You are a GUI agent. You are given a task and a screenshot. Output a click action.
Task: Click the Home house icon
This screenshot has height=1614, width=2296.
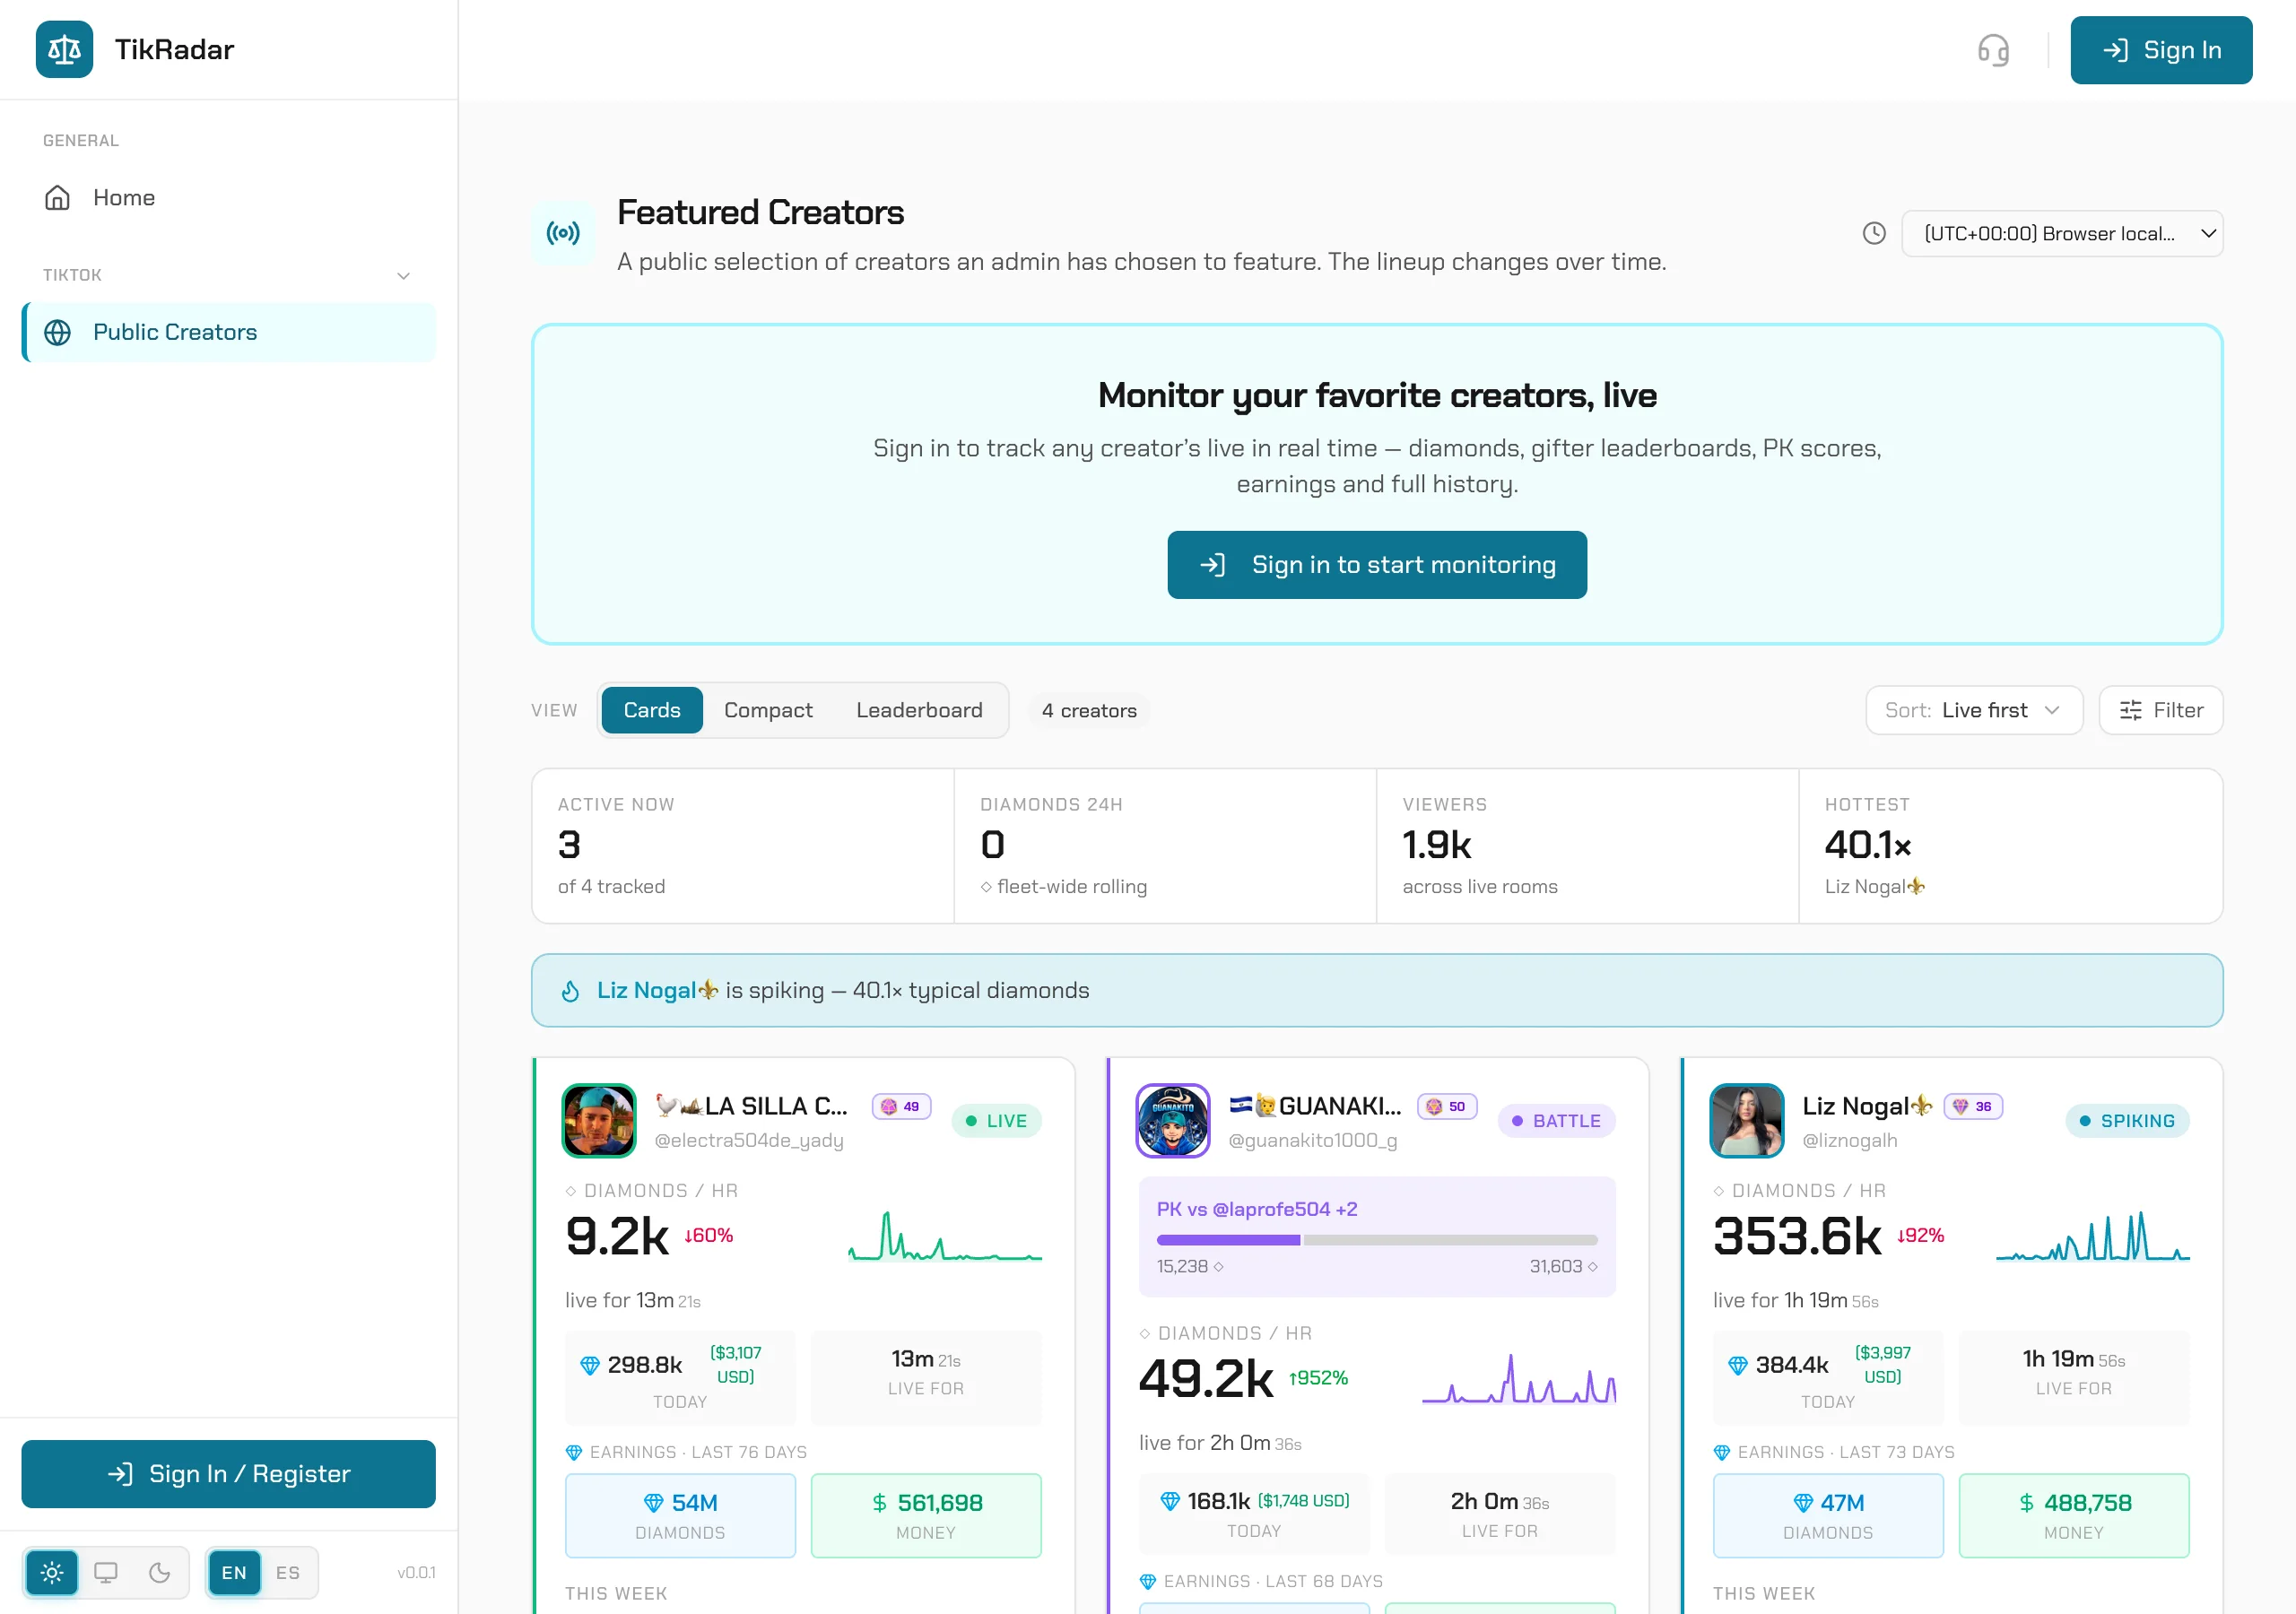coord(58,198)
